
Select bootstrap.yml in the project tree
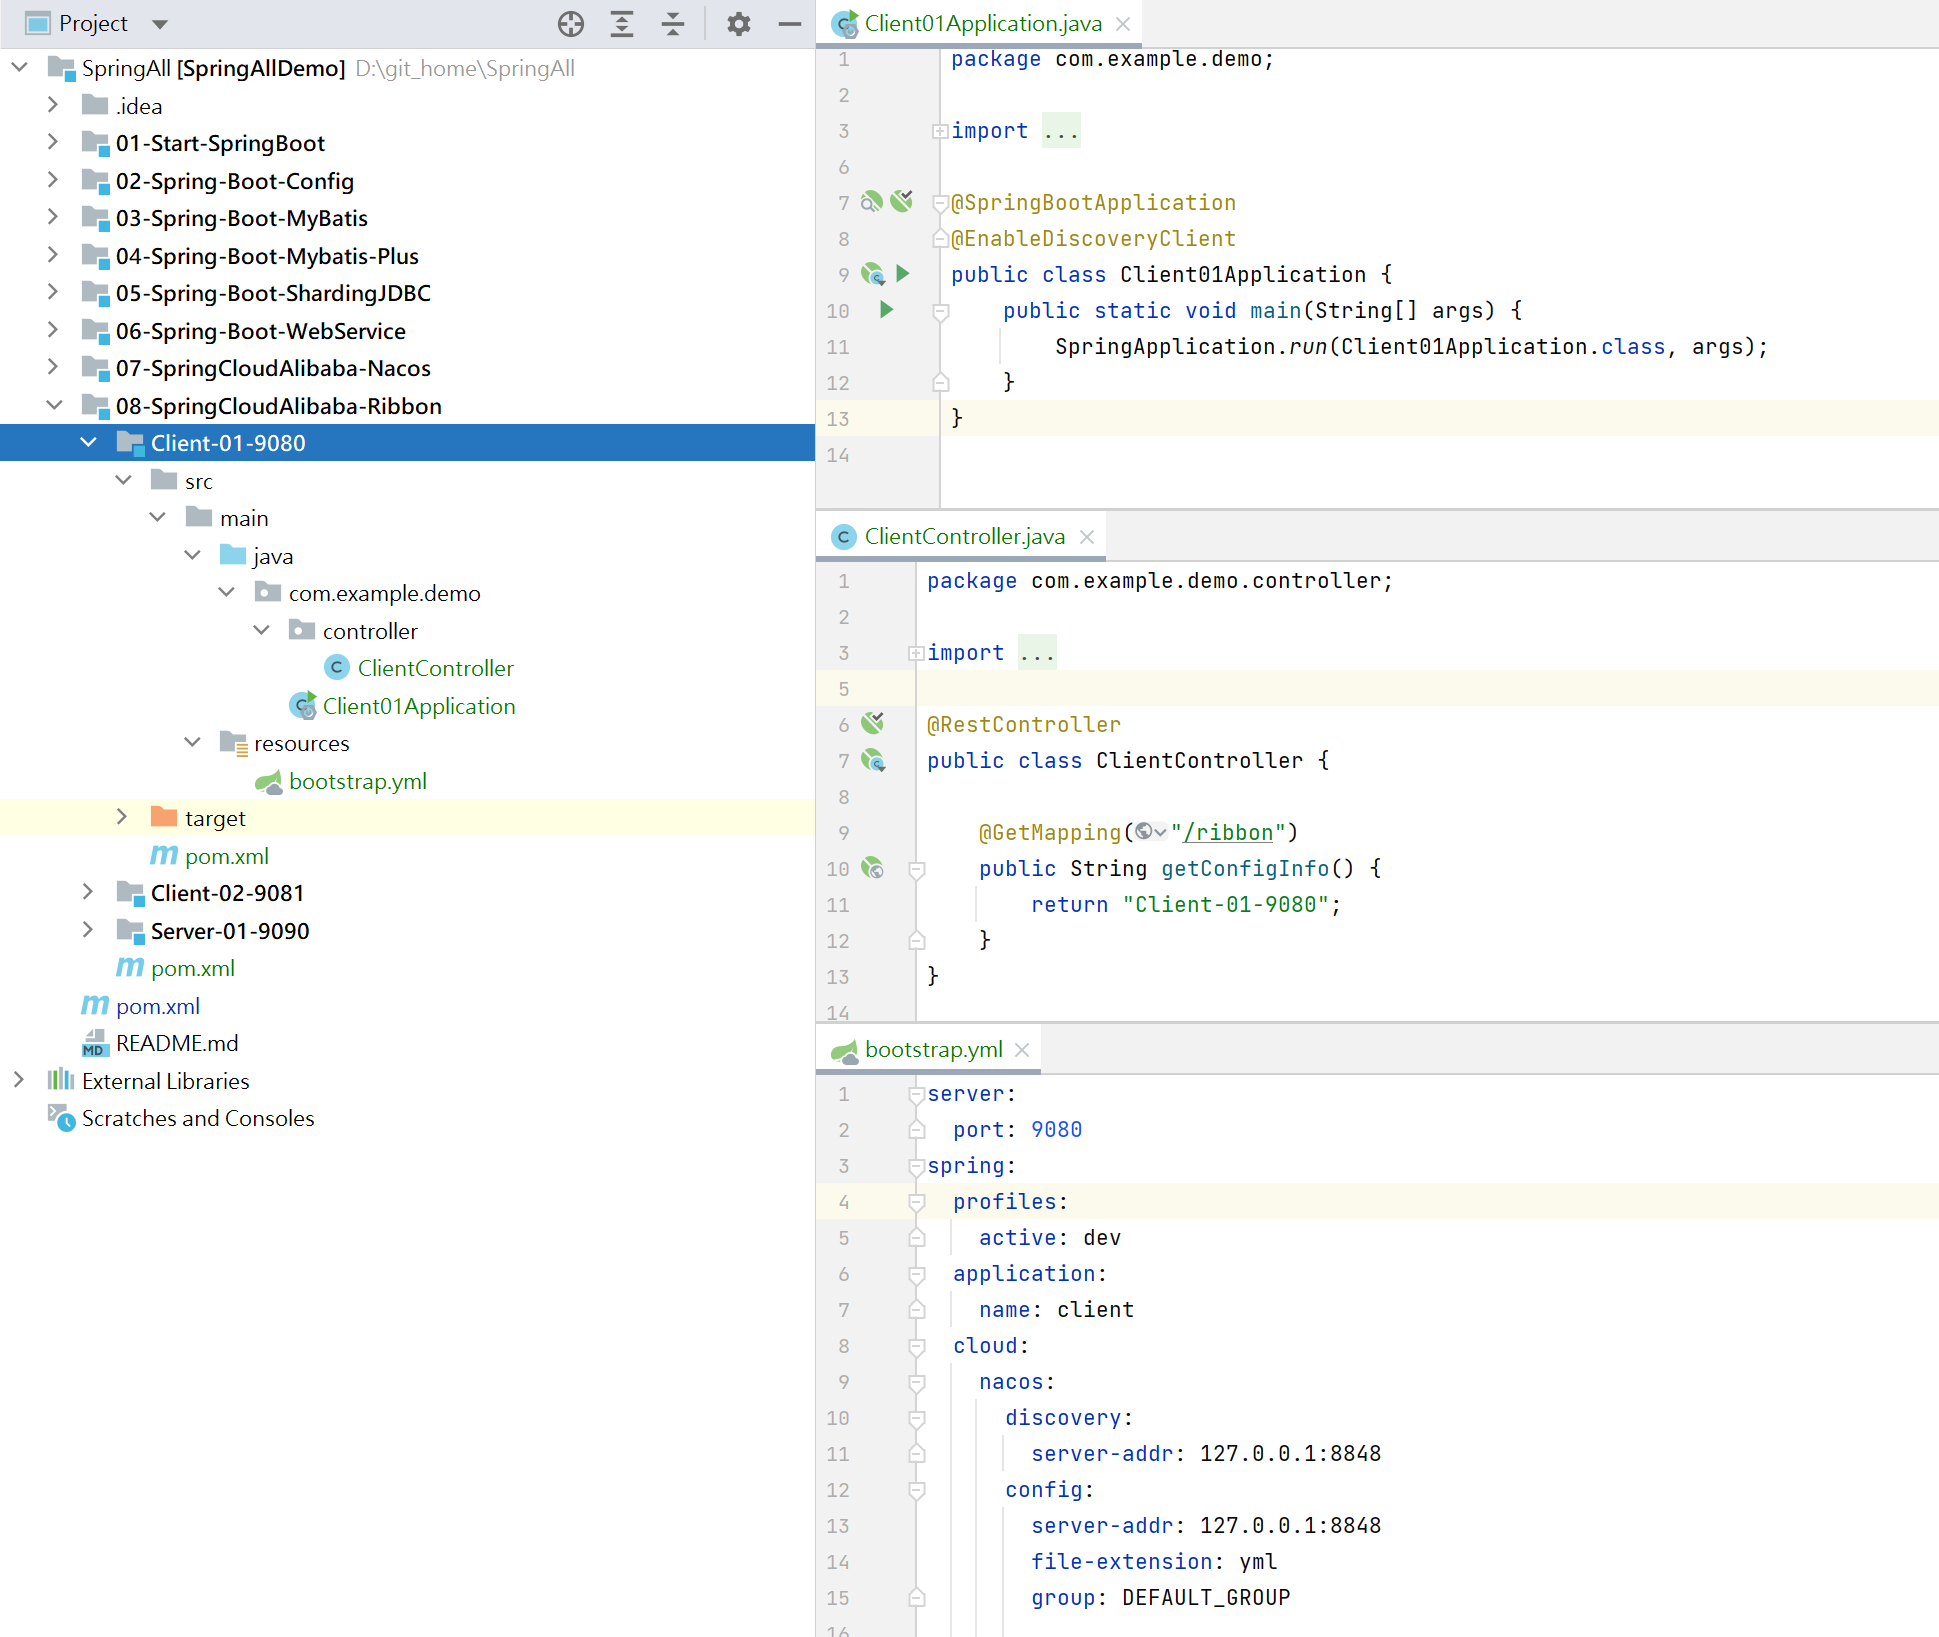[357, 781]
